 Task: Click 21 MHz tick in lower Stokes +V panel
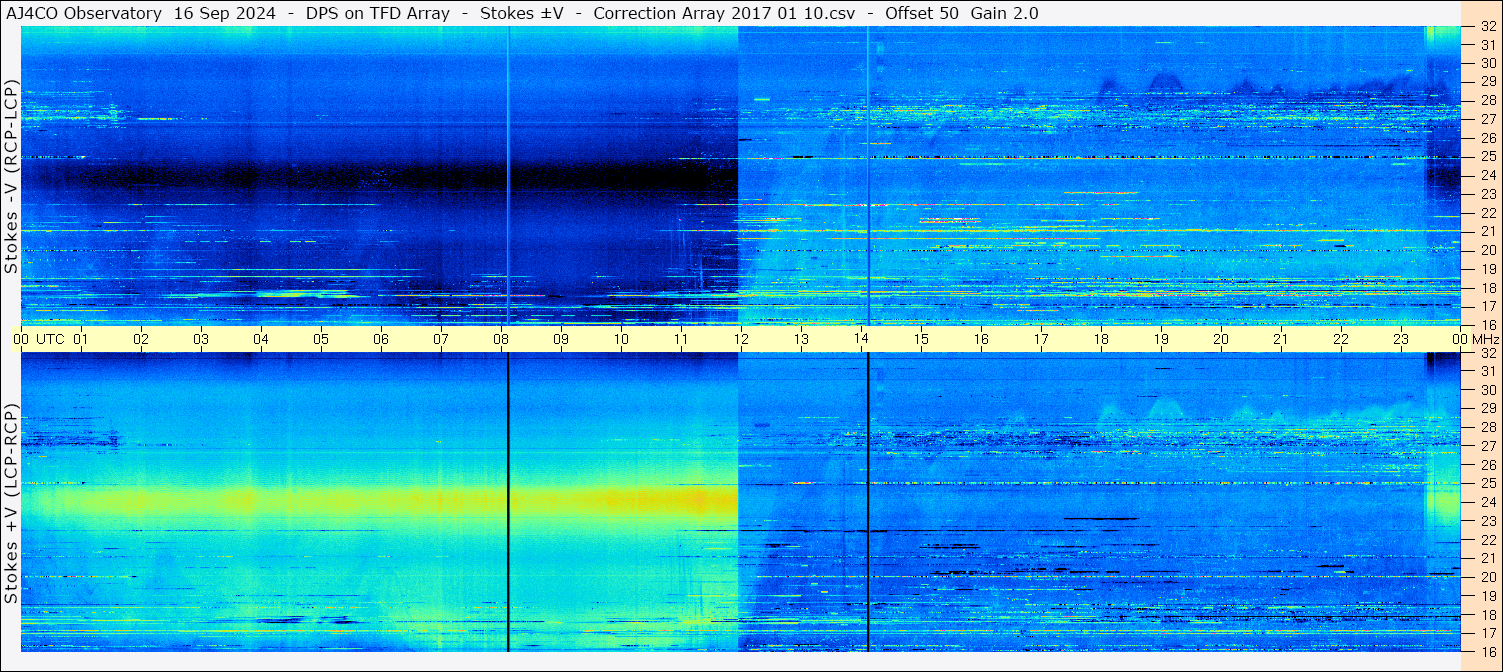point(1487,558)
